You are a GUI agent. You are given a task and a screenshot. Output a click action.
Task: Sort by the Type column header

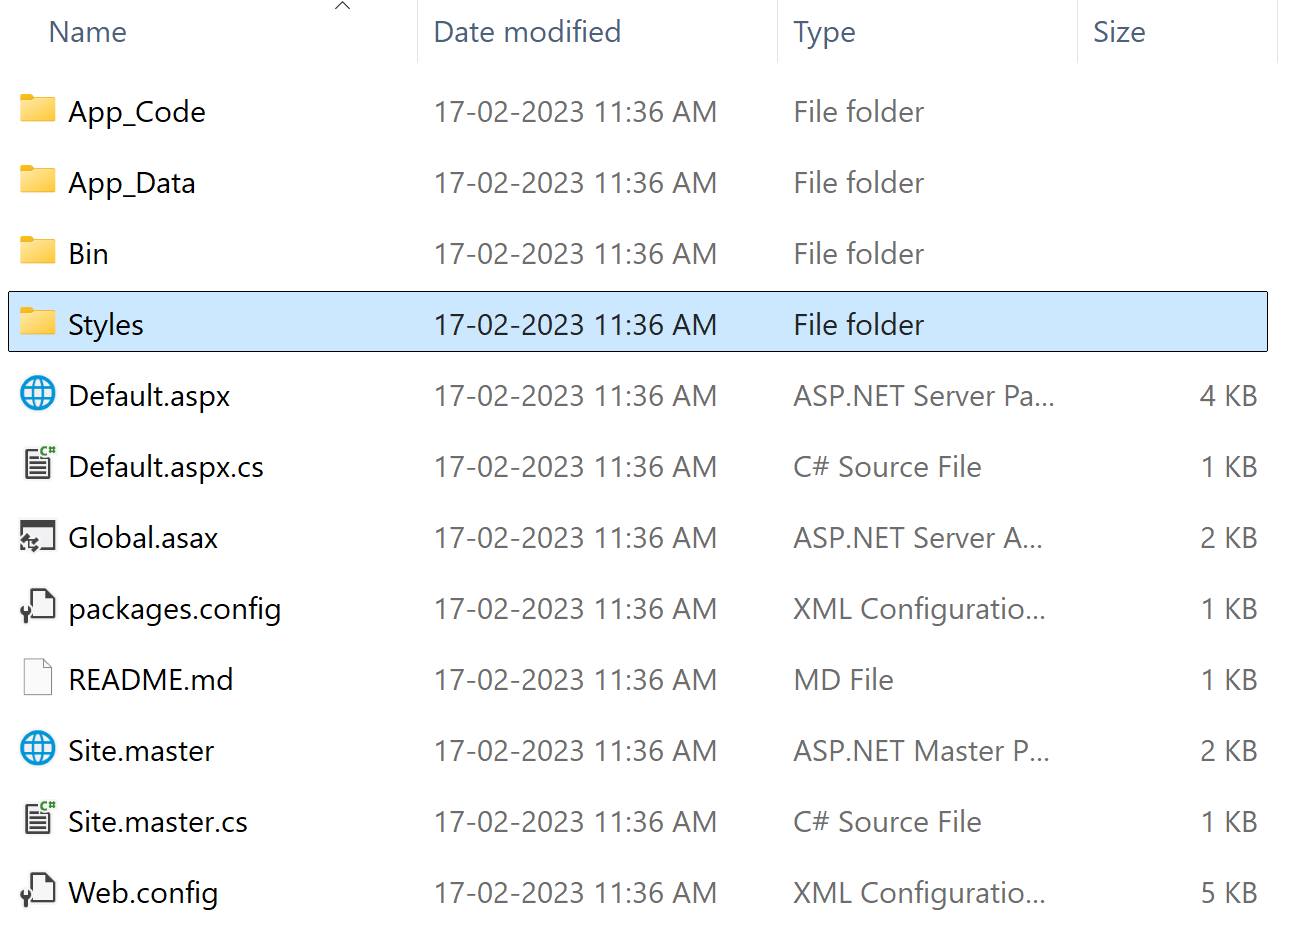click(824, 33)
